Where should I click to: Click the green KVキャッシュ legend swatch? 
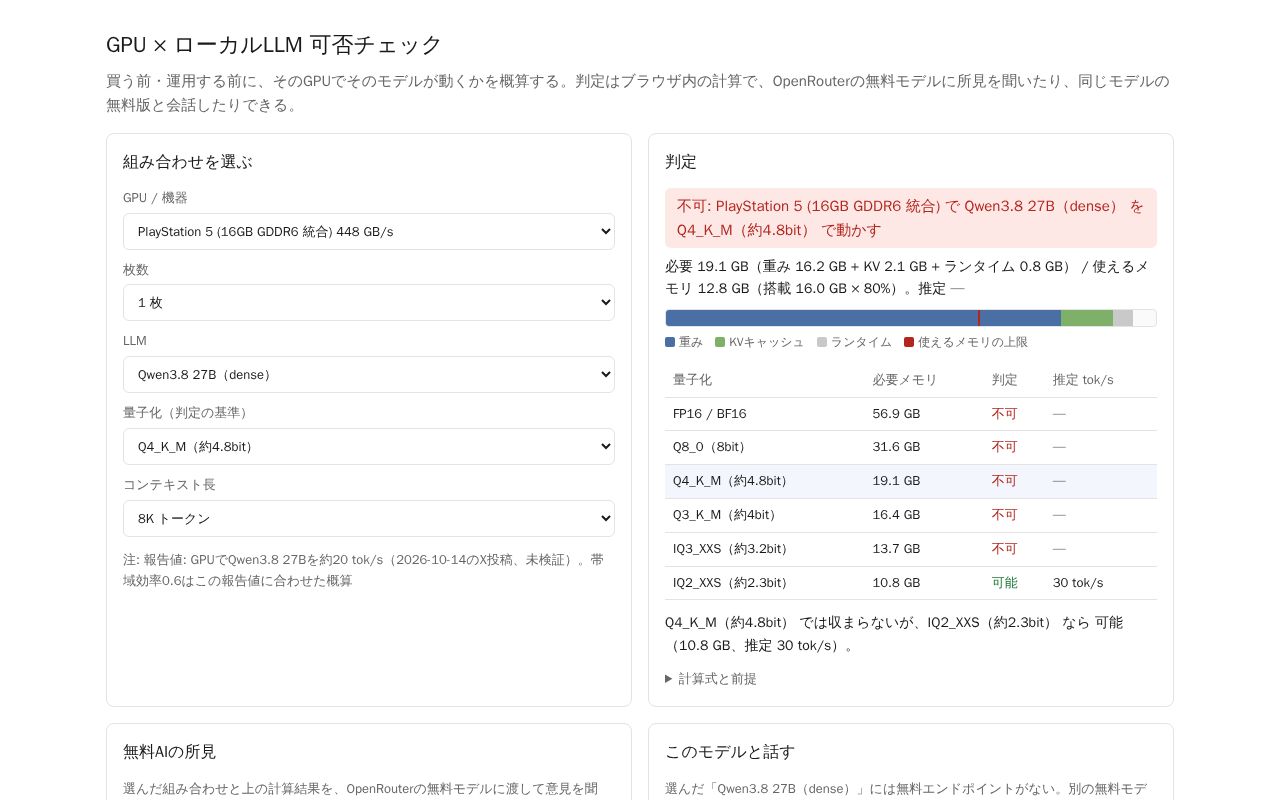click(x=720, y=342)
